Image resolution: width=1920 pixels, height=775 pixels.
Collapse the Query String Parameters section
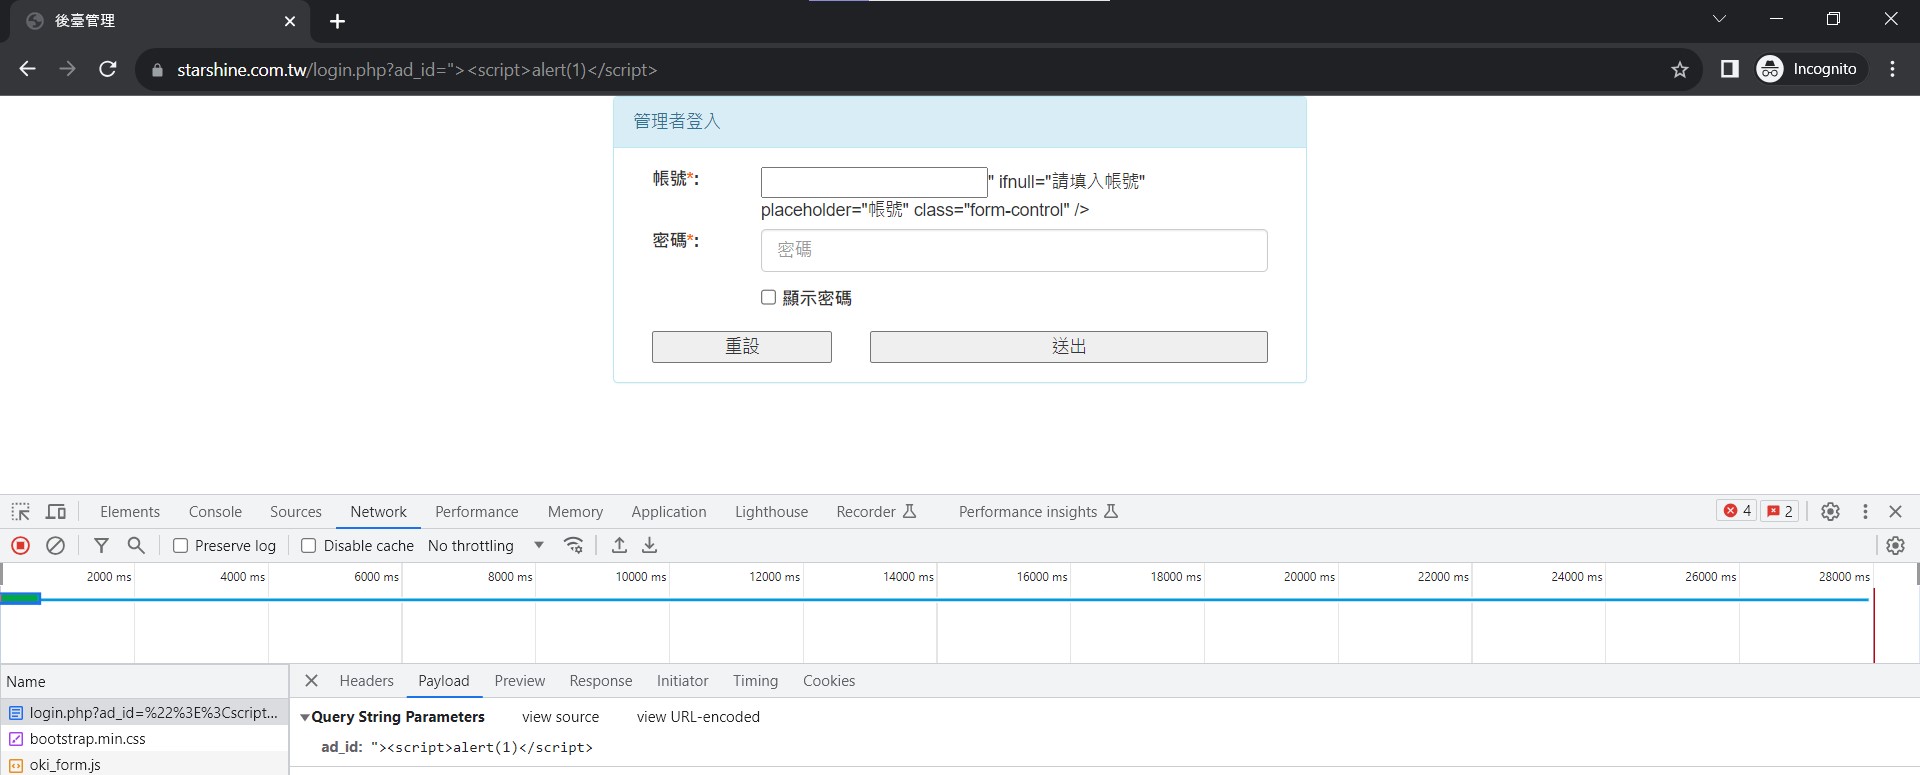coord(305,717)
